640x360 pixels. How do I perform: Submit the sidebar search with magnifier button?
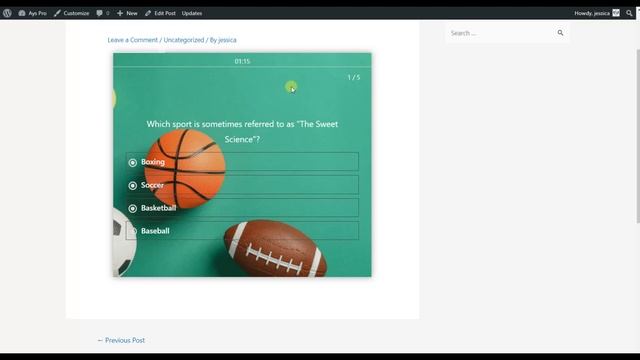(x=560, y=33)
